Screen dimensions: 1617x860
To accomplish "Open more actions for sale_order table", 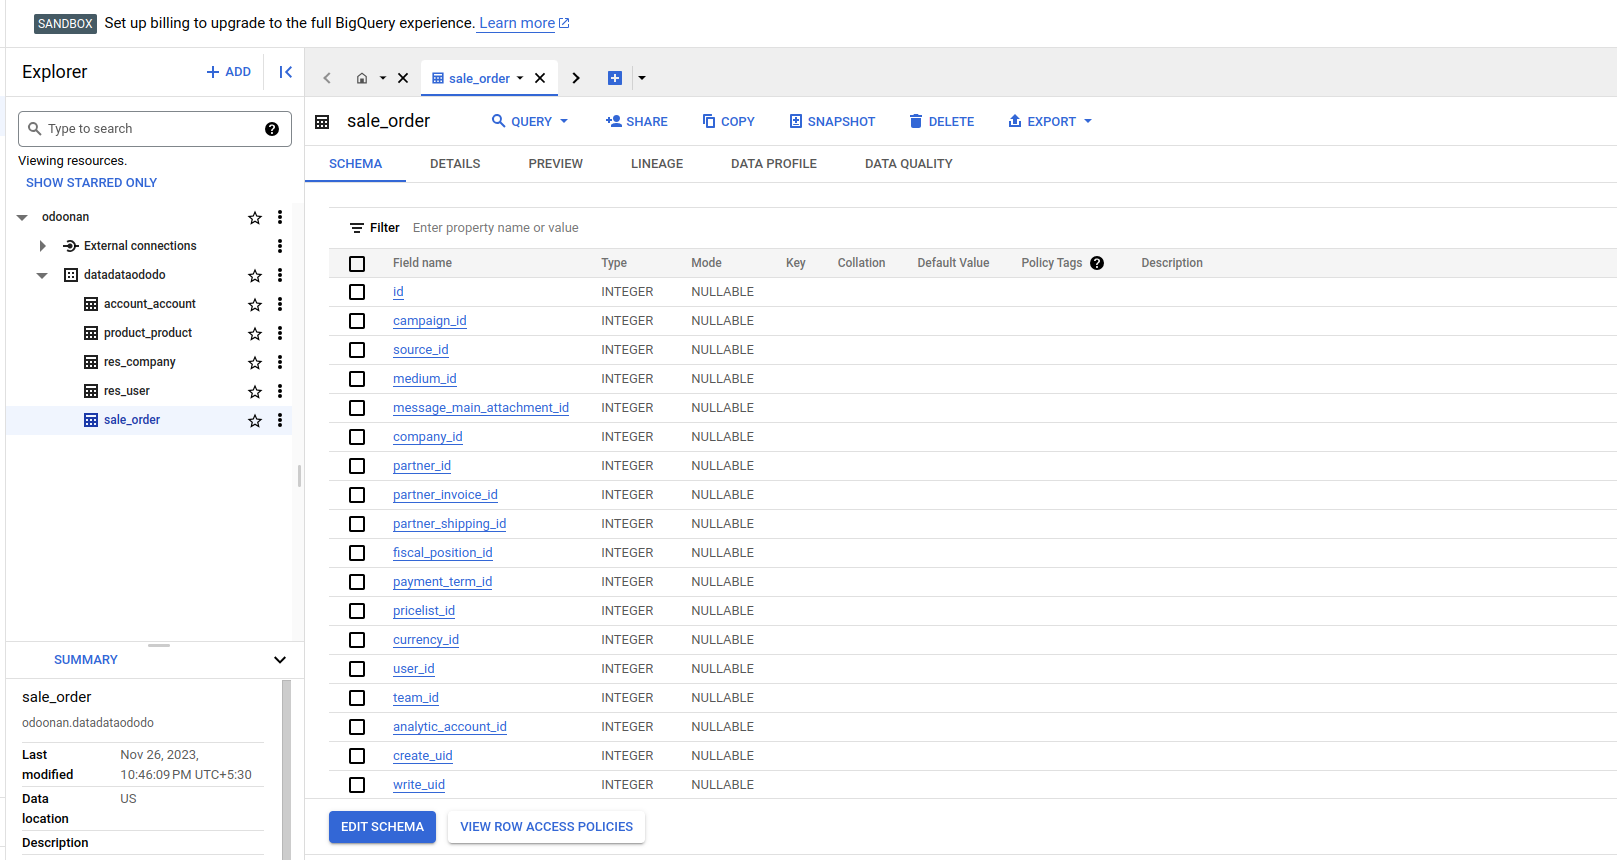I will click(280, 420).
